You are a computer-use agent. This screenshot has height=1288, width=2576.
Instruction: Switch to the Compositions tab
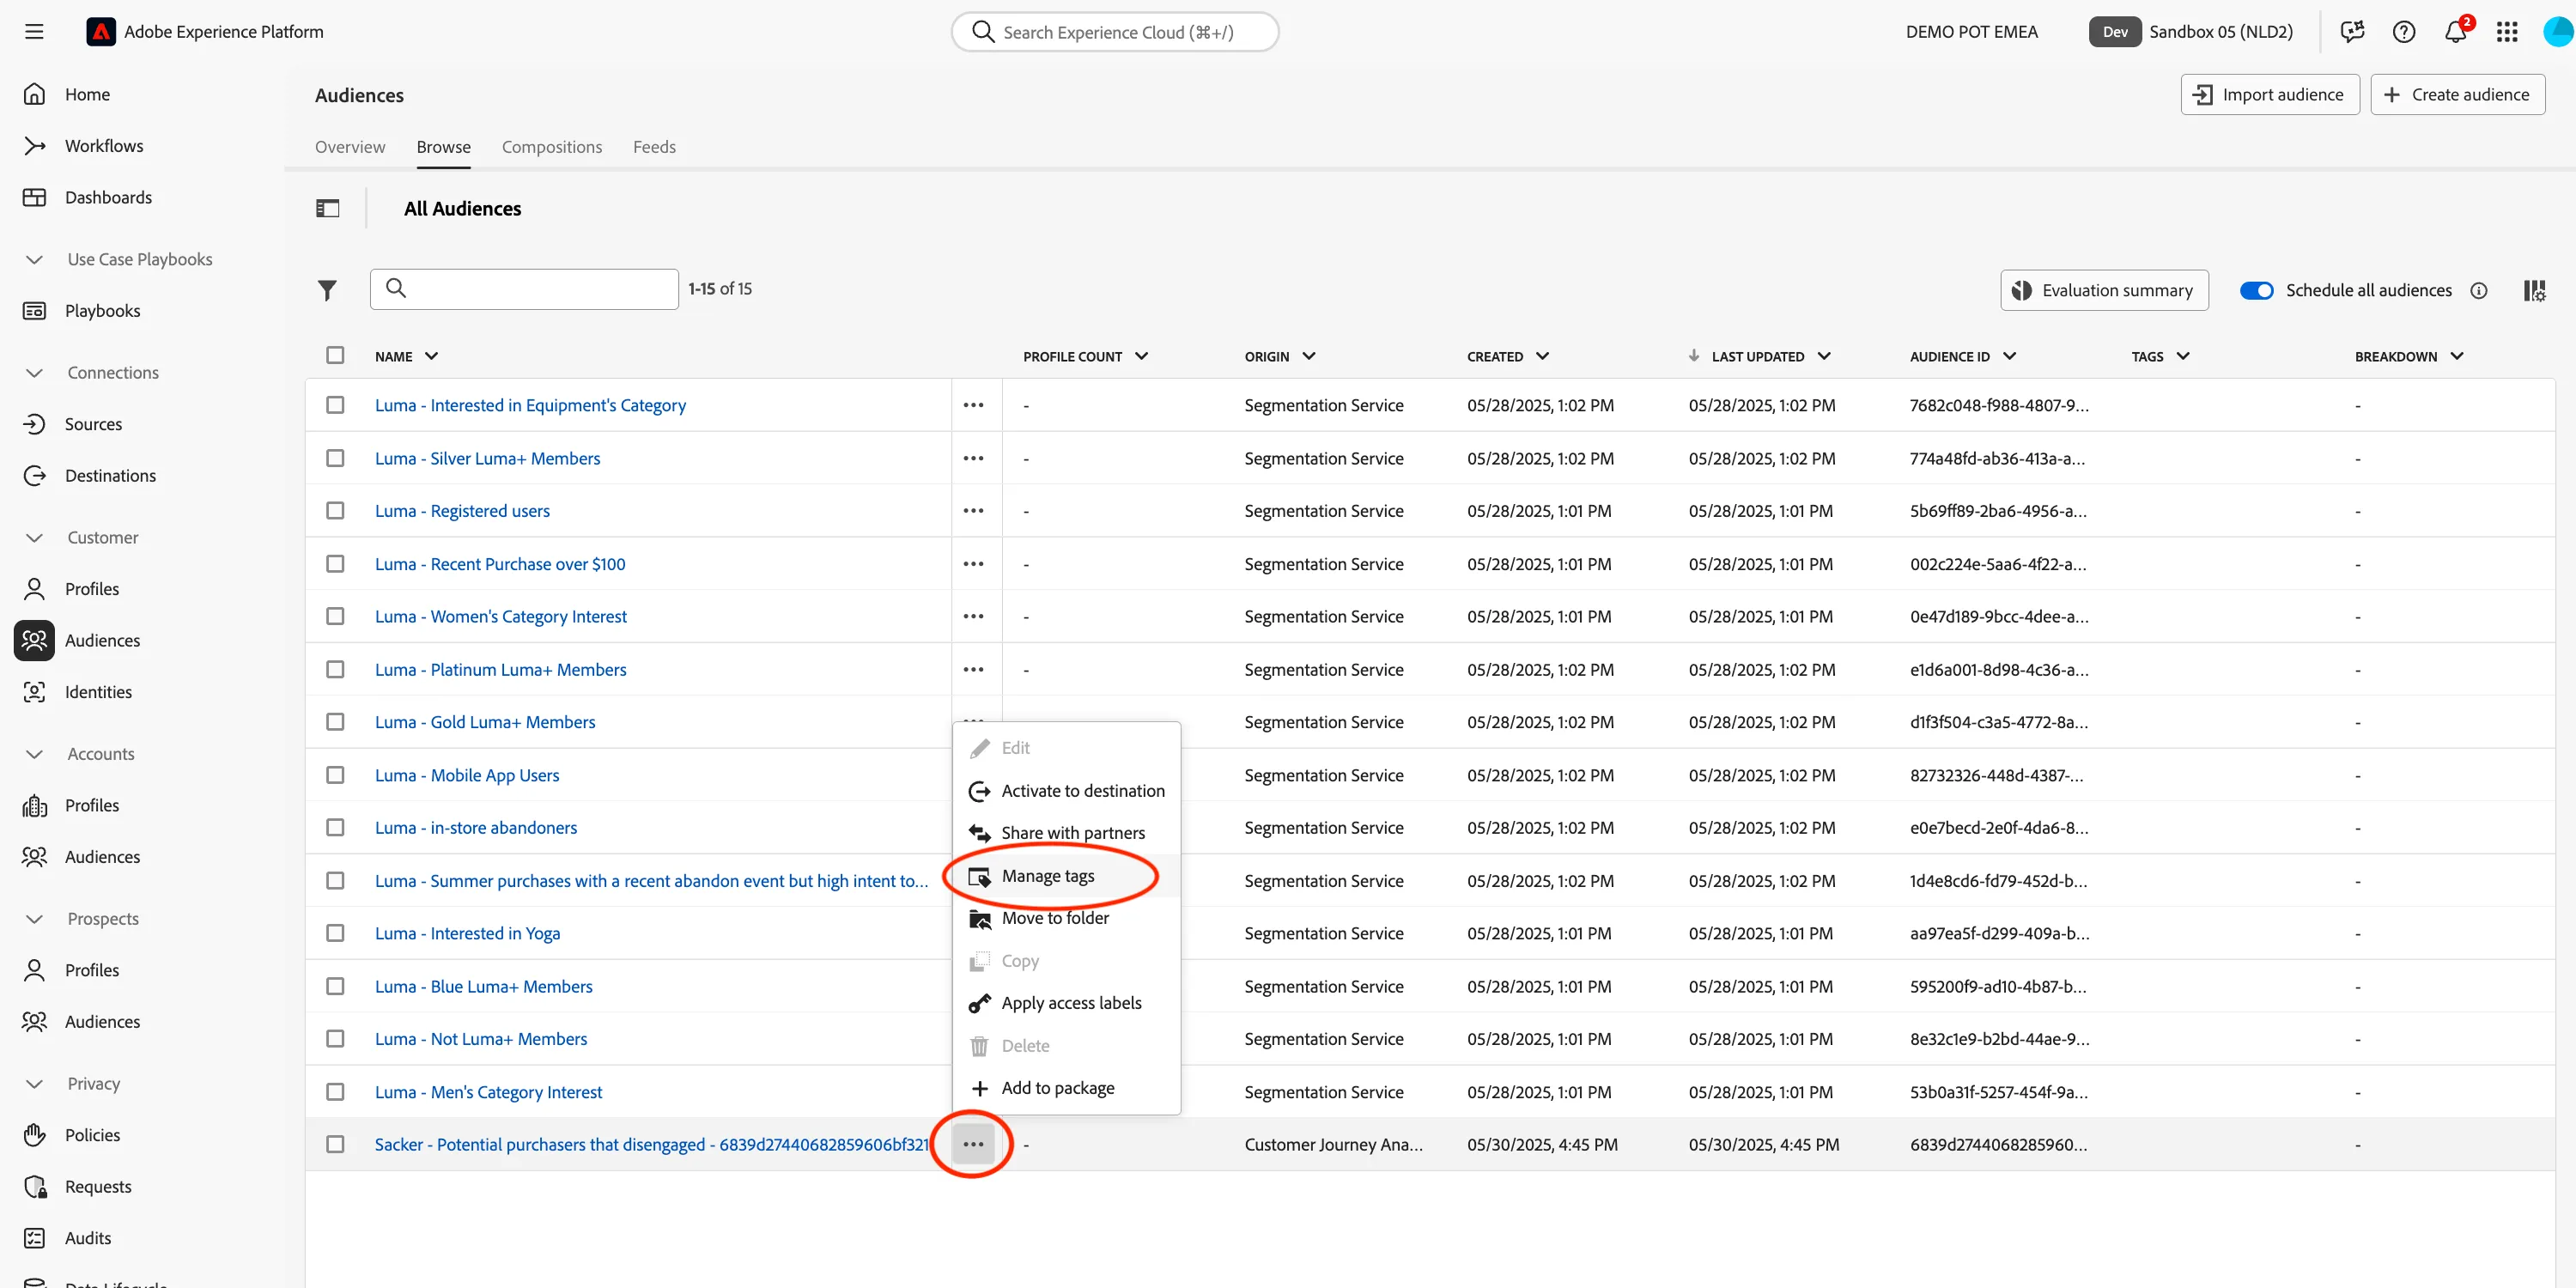click(552, 147)
